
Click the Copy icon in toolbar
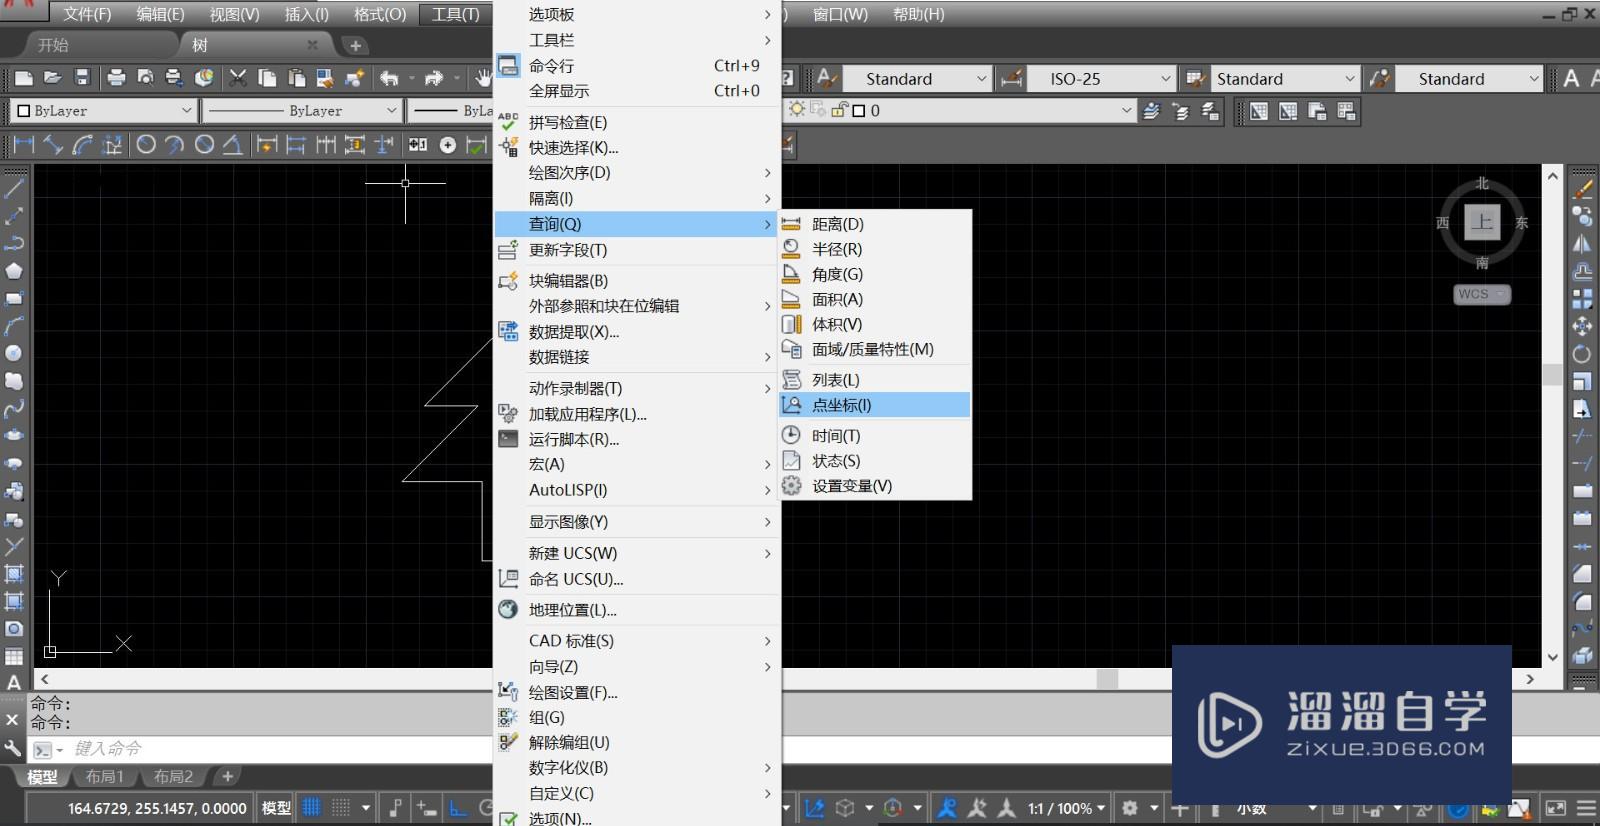pyautogui.click(x=267, y=78)
